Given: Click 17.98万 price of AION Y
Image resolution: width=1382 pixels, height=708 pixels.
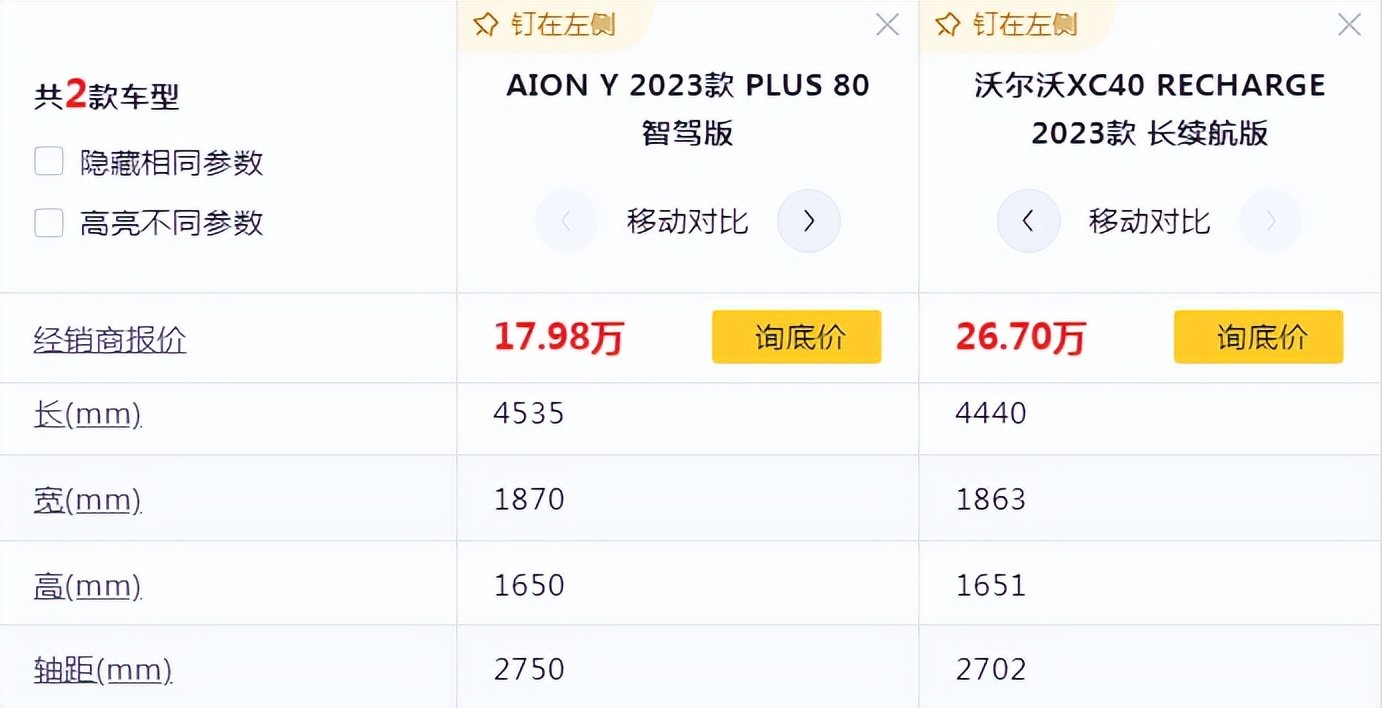Looking at the screenshot, I should (x=558, y=338).
